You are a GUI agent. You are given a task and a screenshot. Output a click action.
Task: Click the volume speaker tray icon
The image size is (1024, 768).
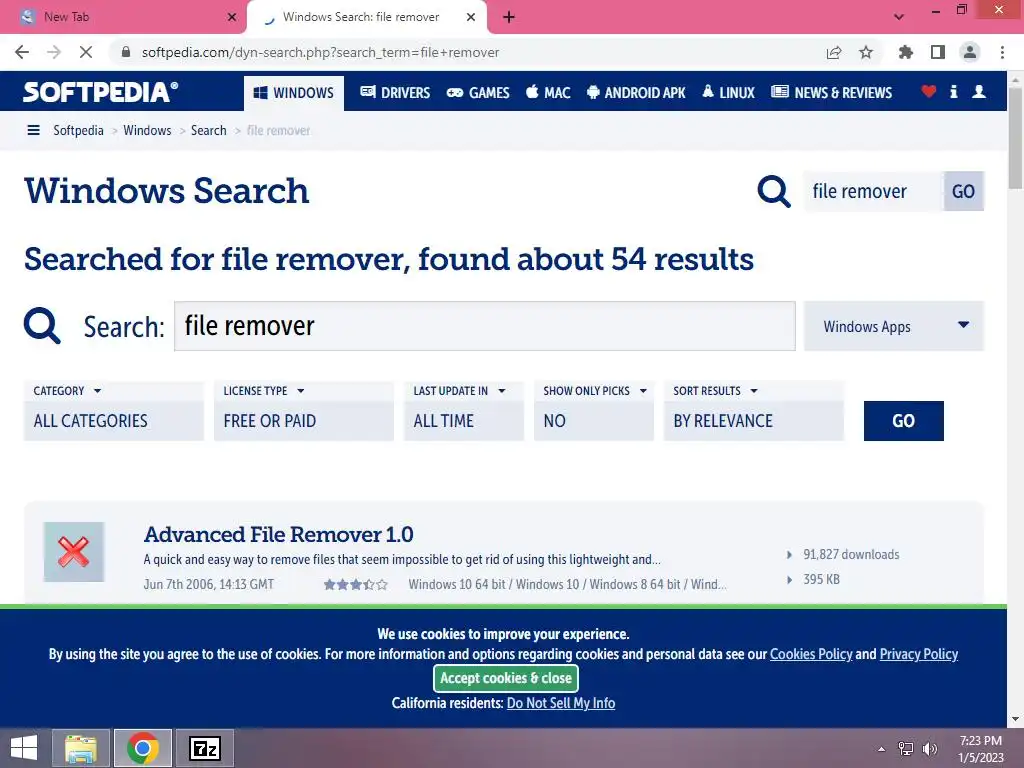[930, 749]
